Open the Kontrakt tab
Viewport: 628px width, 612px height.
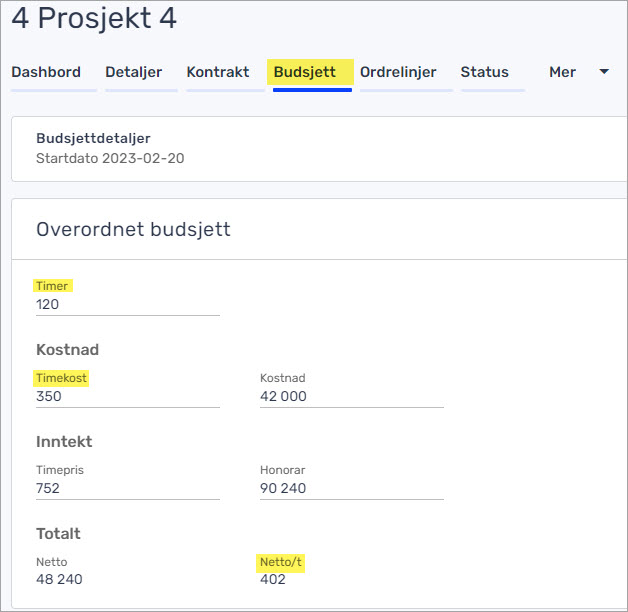(218, 72)
